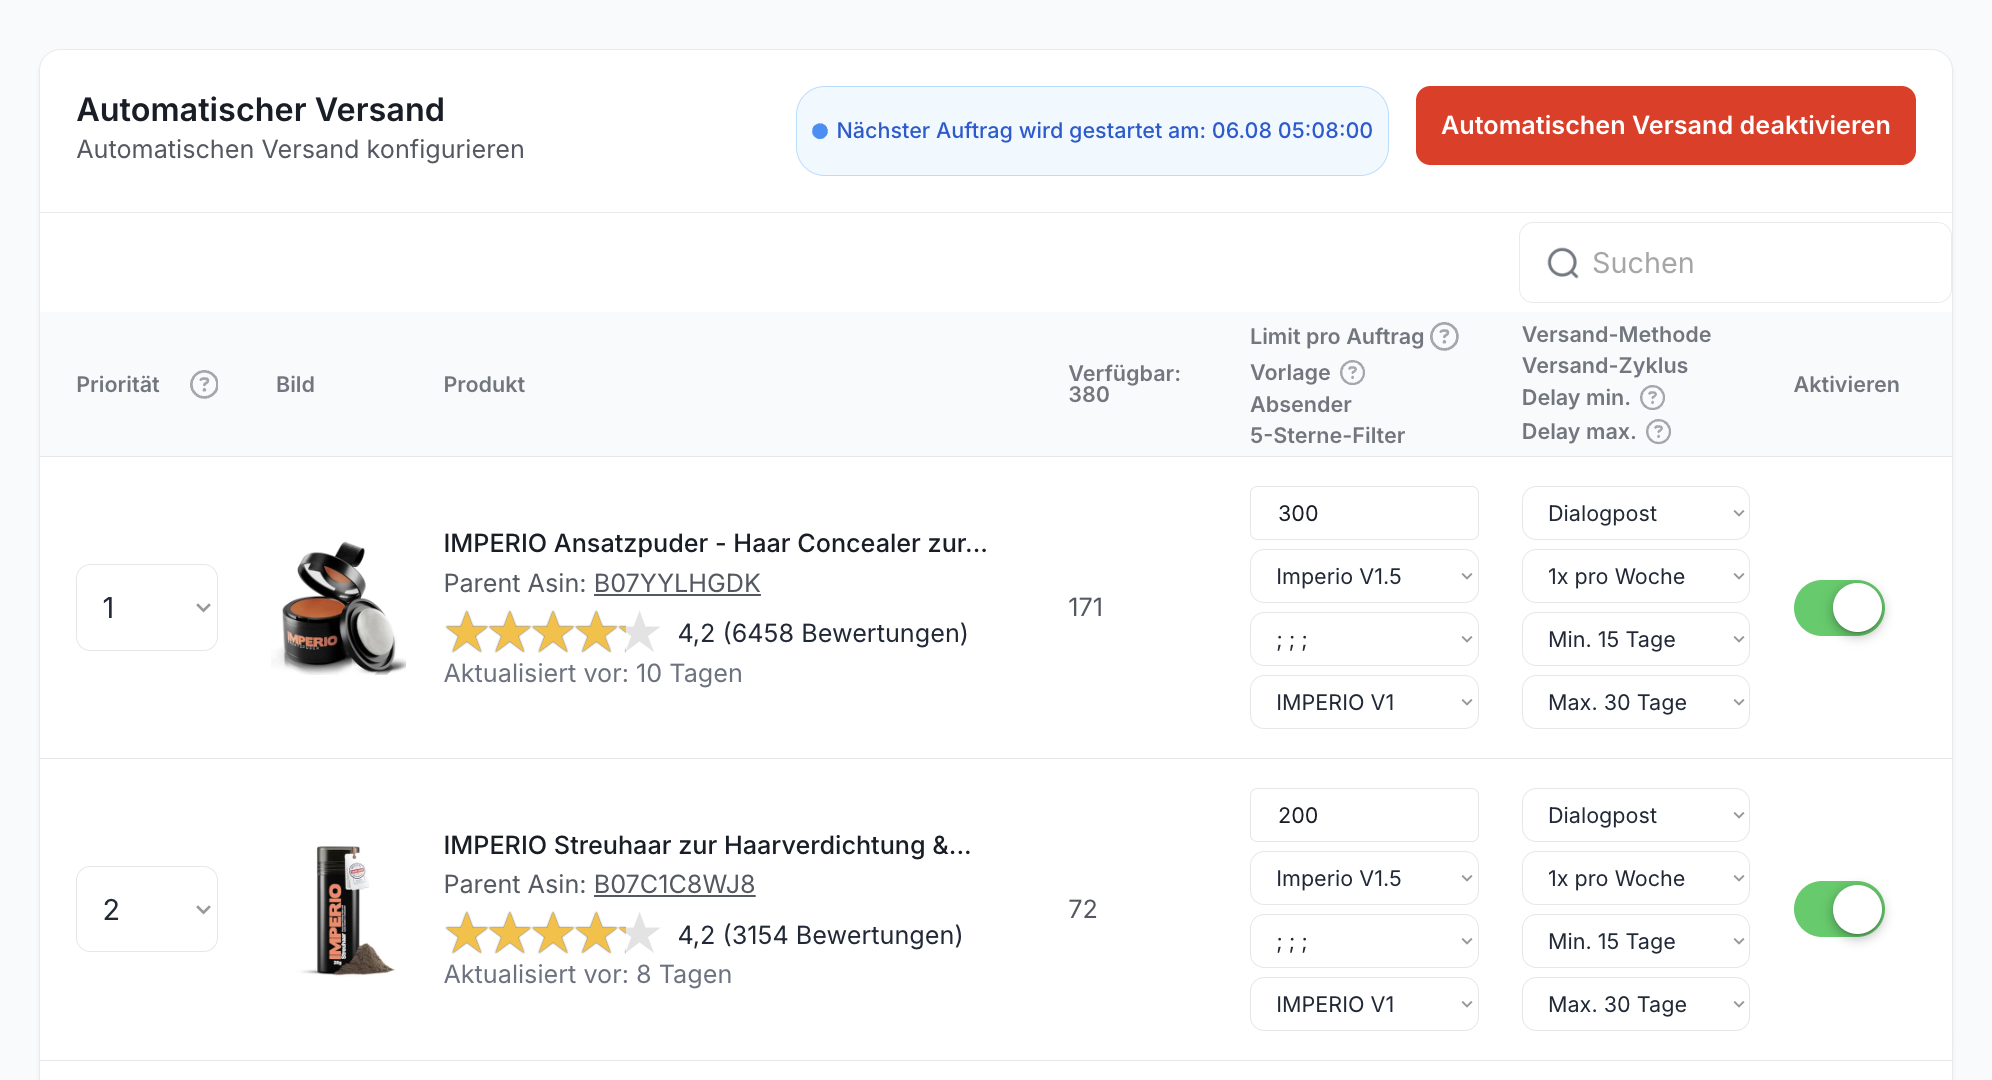Open Min. 15 Tage dropdown for Ansatzpuder
Screen dimensions: 1992x1080
[1636, 639]
